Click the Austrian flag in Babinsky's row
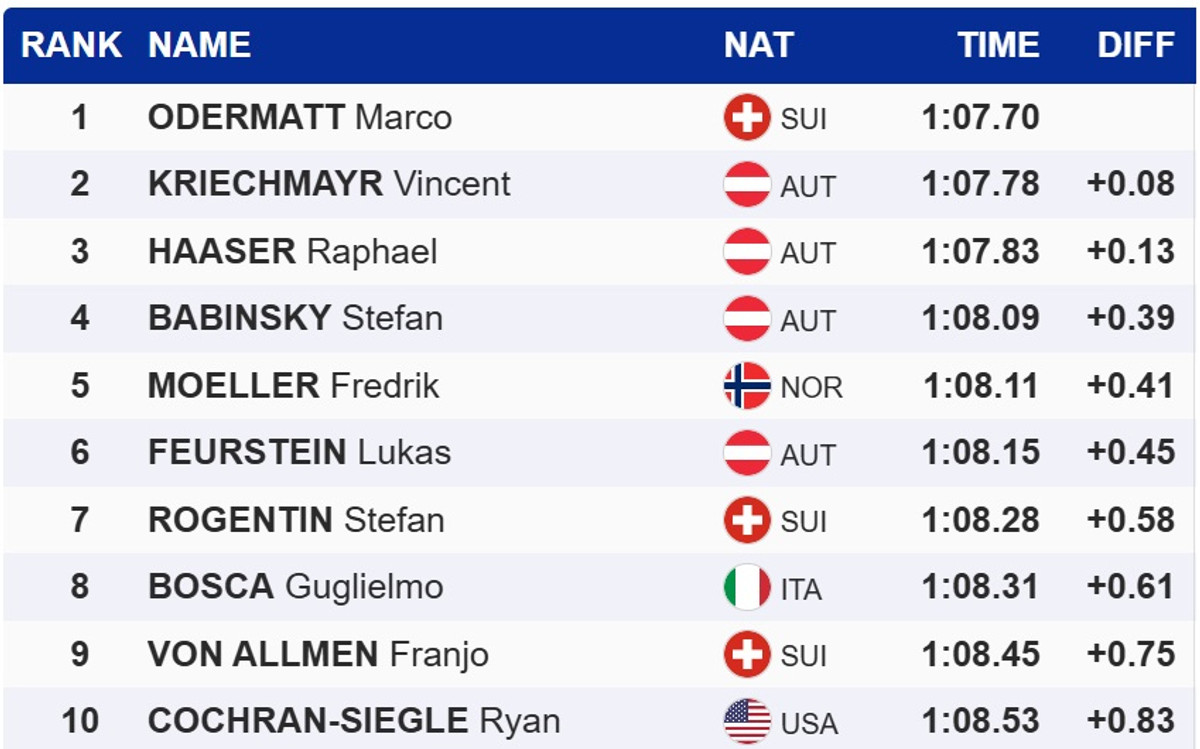The width and height of the screenshot is (1200, 749). 747,319
